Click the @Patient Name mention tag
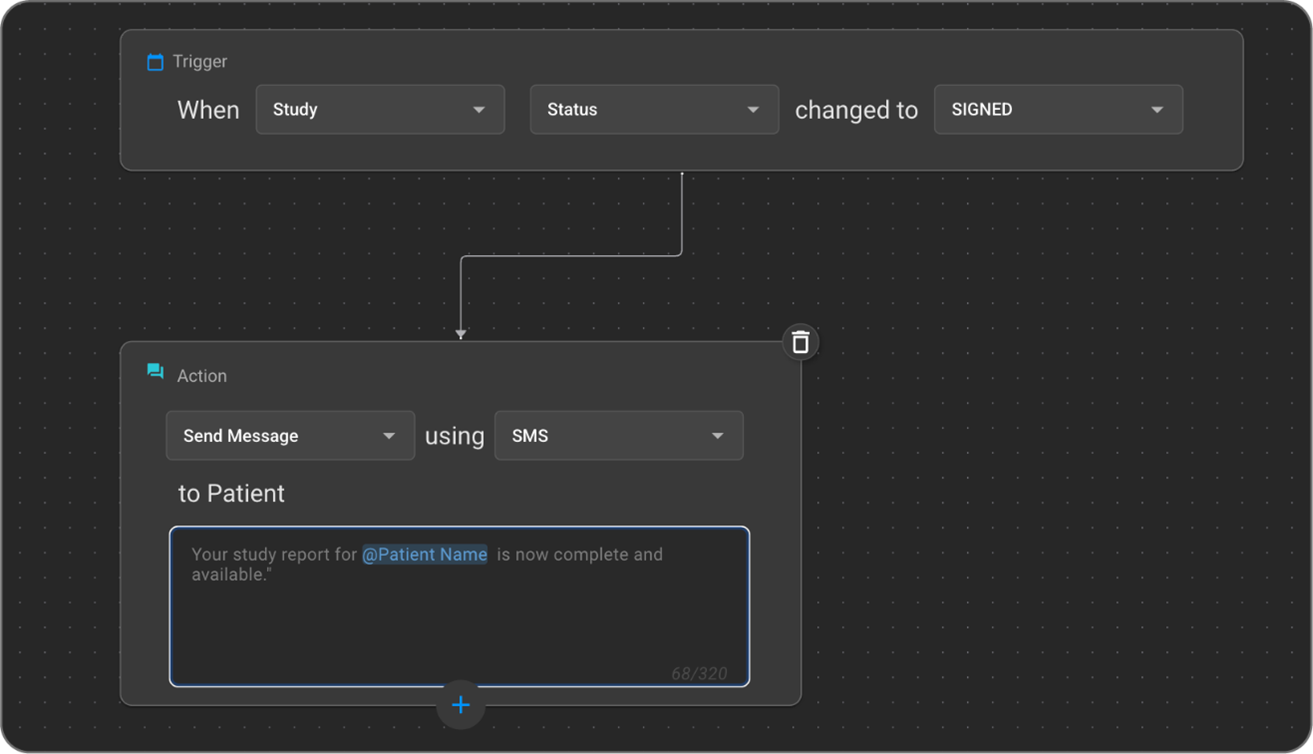 (424, 554)
